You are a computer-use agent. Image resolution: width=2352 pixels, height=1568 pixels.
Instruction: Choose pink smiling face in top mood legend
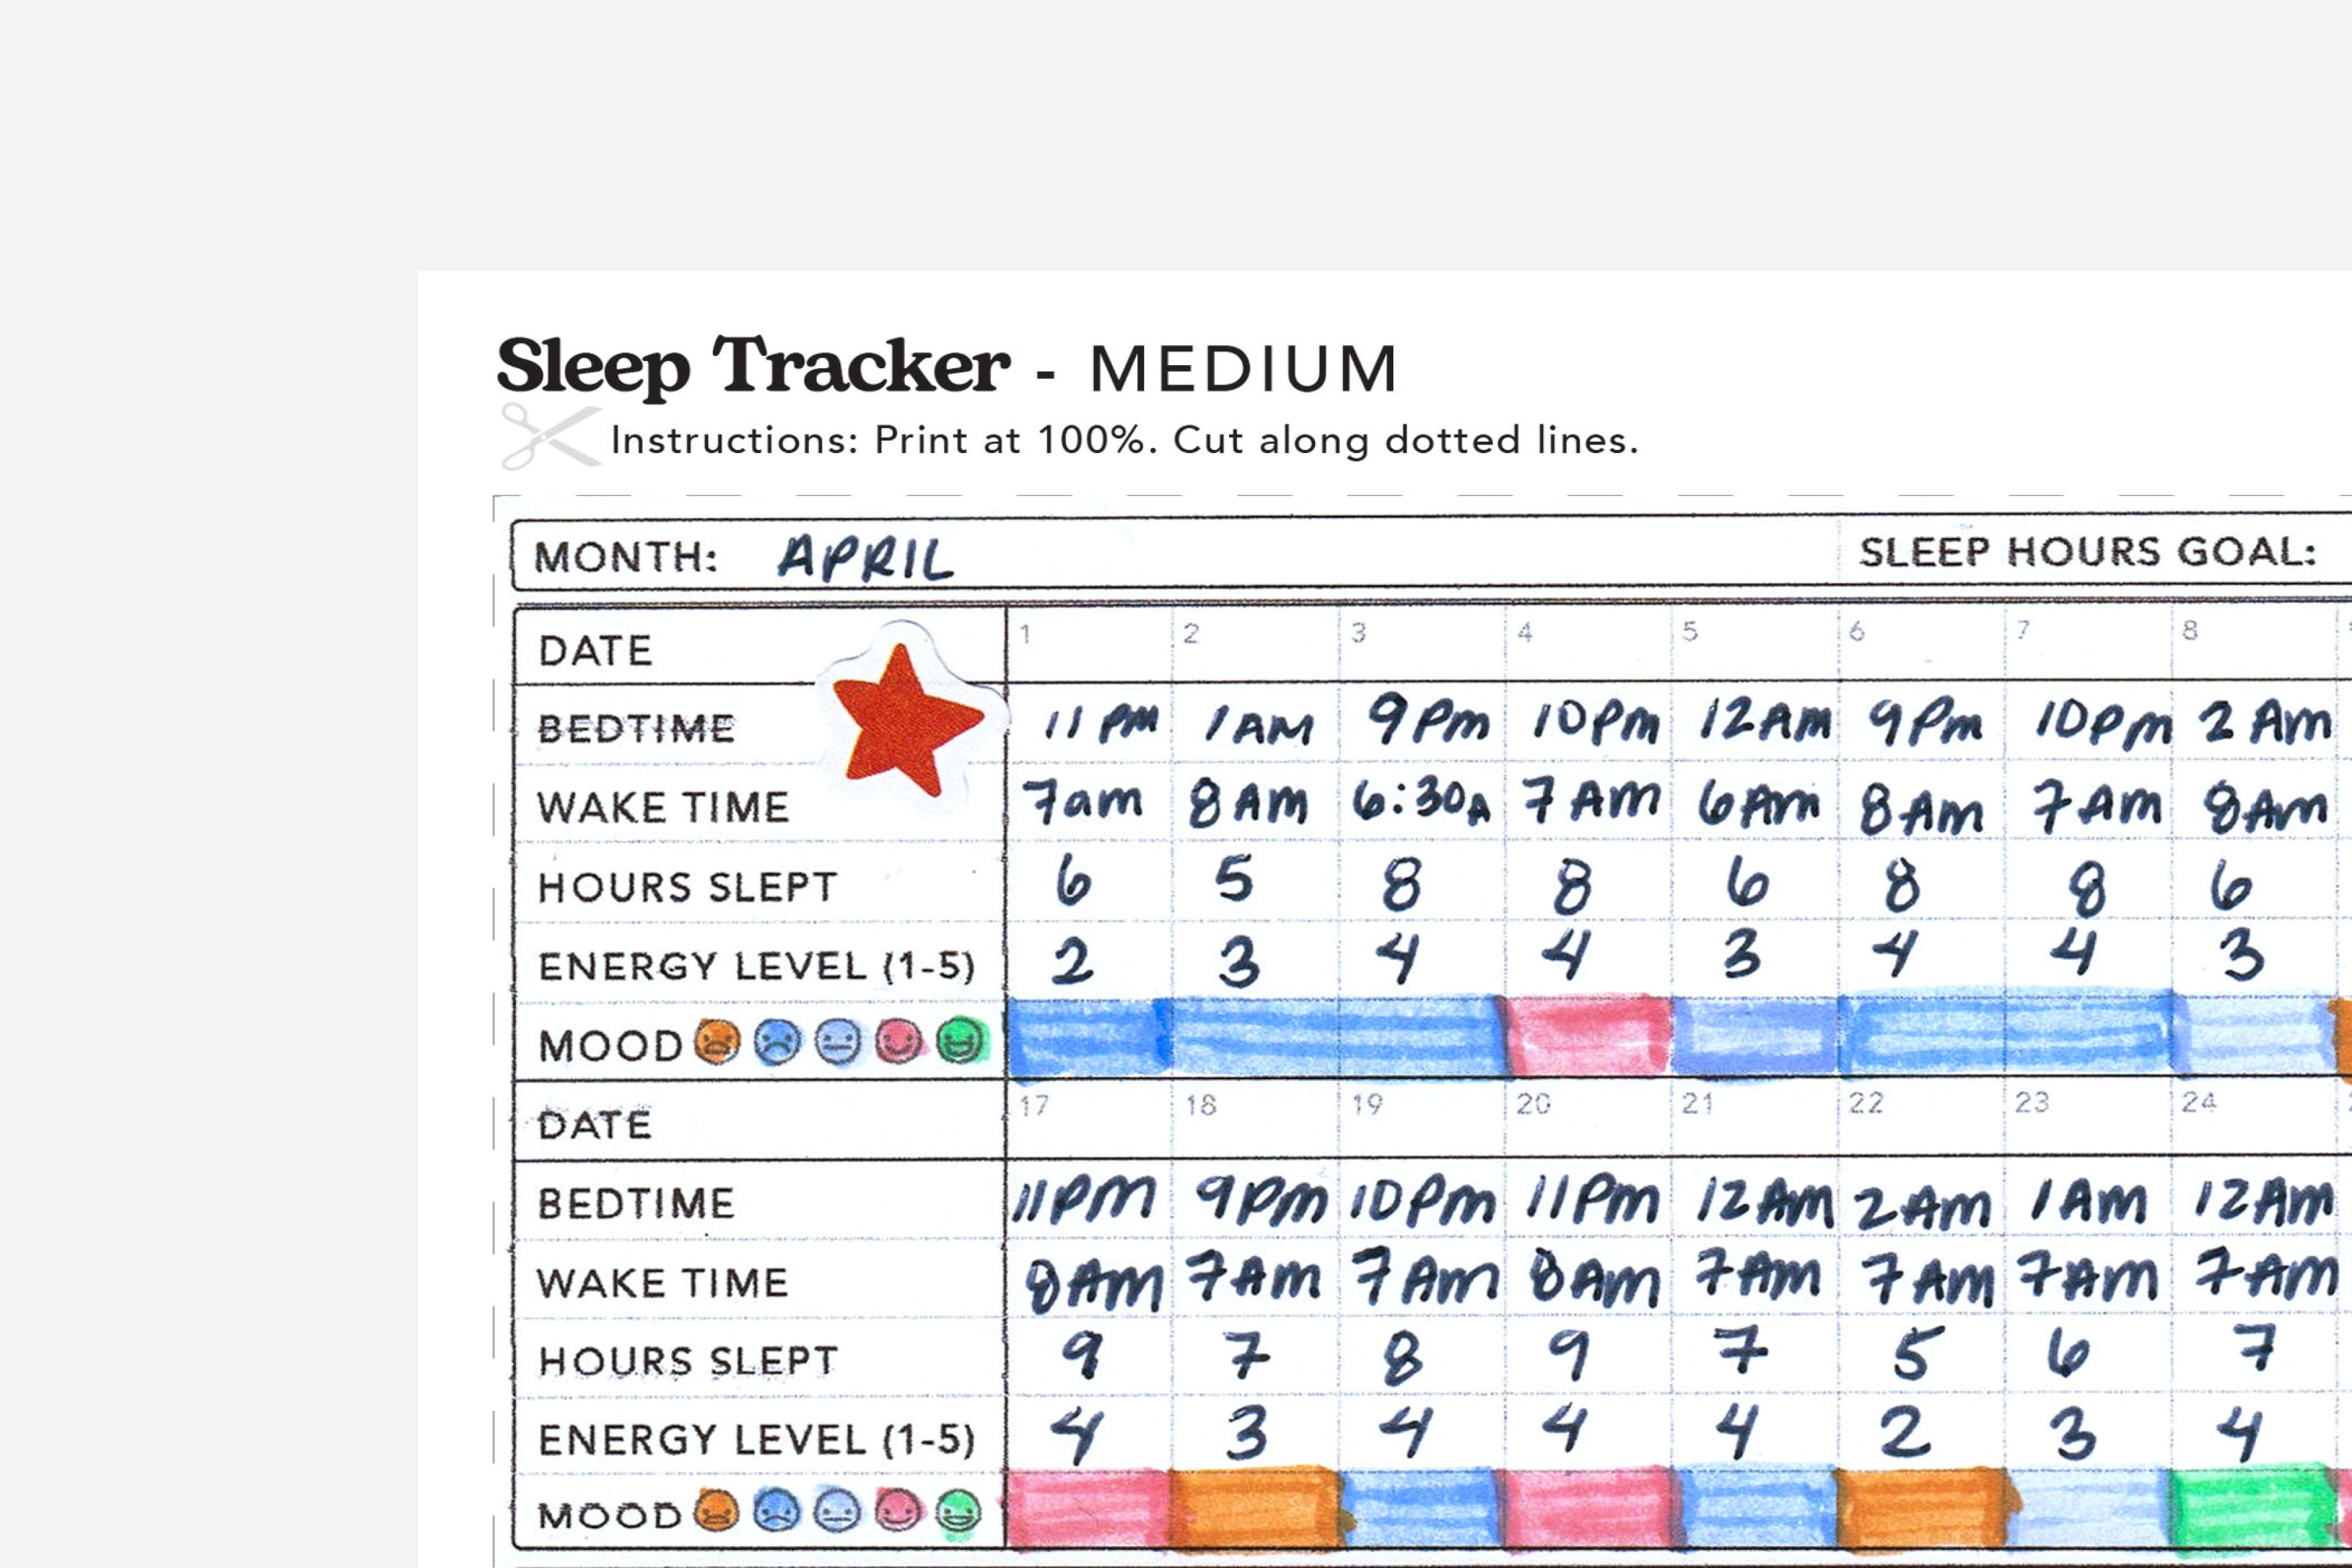(898, 1043)
